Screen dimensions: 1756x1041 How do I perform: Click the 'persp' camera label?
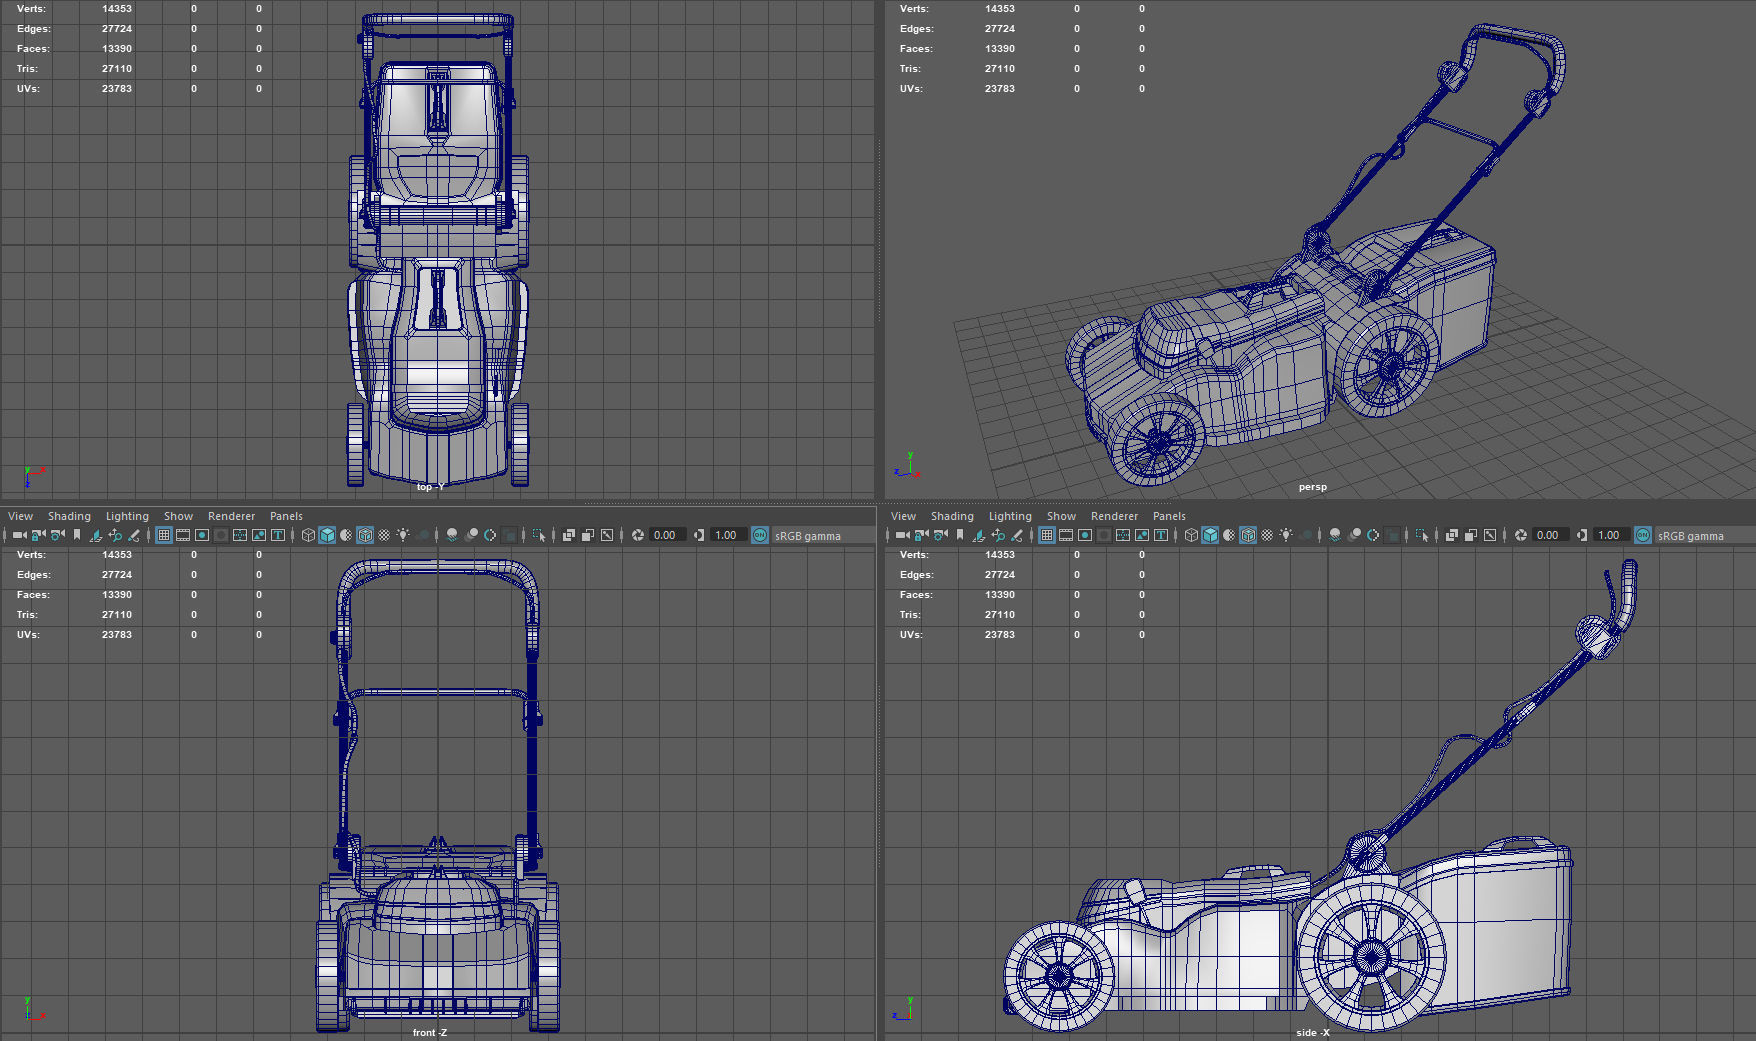(x=1313, y=487)
